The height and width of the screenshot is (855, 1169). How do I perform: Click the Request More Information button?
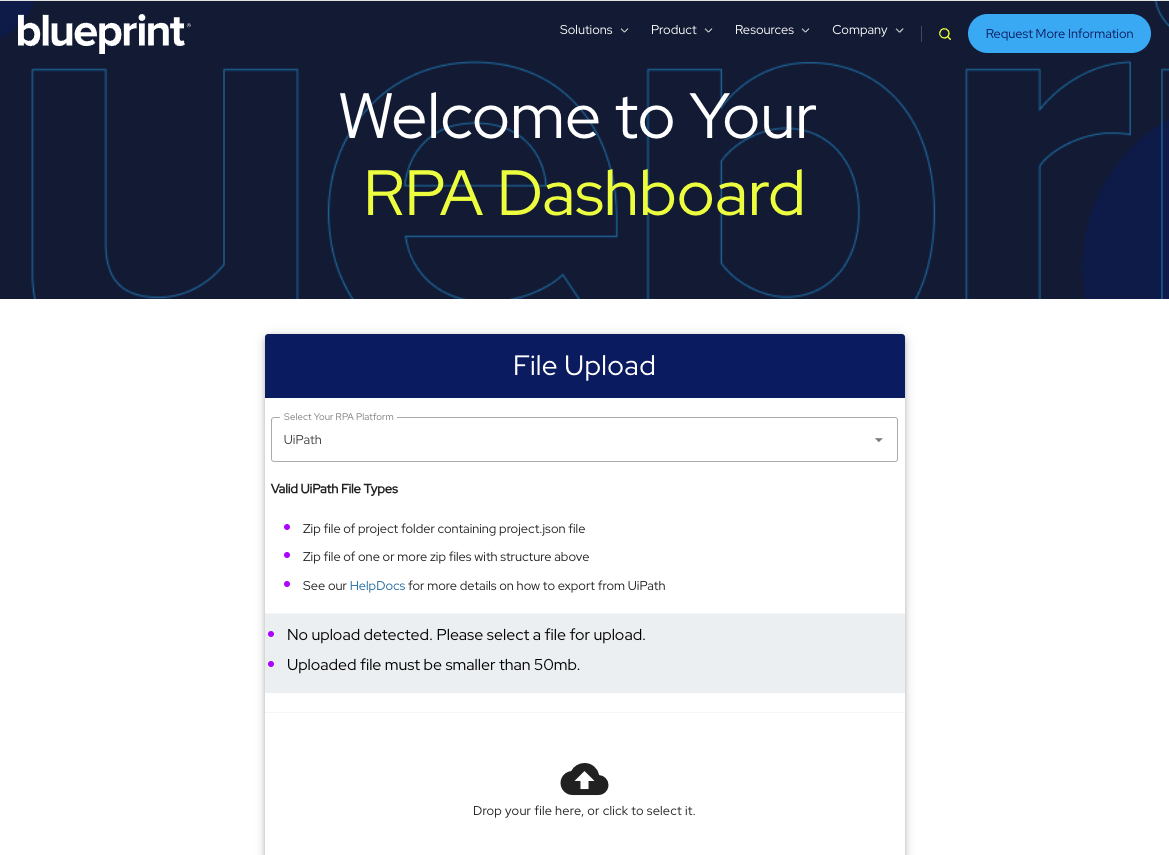pyautogui.click(x=1058, y=33)
